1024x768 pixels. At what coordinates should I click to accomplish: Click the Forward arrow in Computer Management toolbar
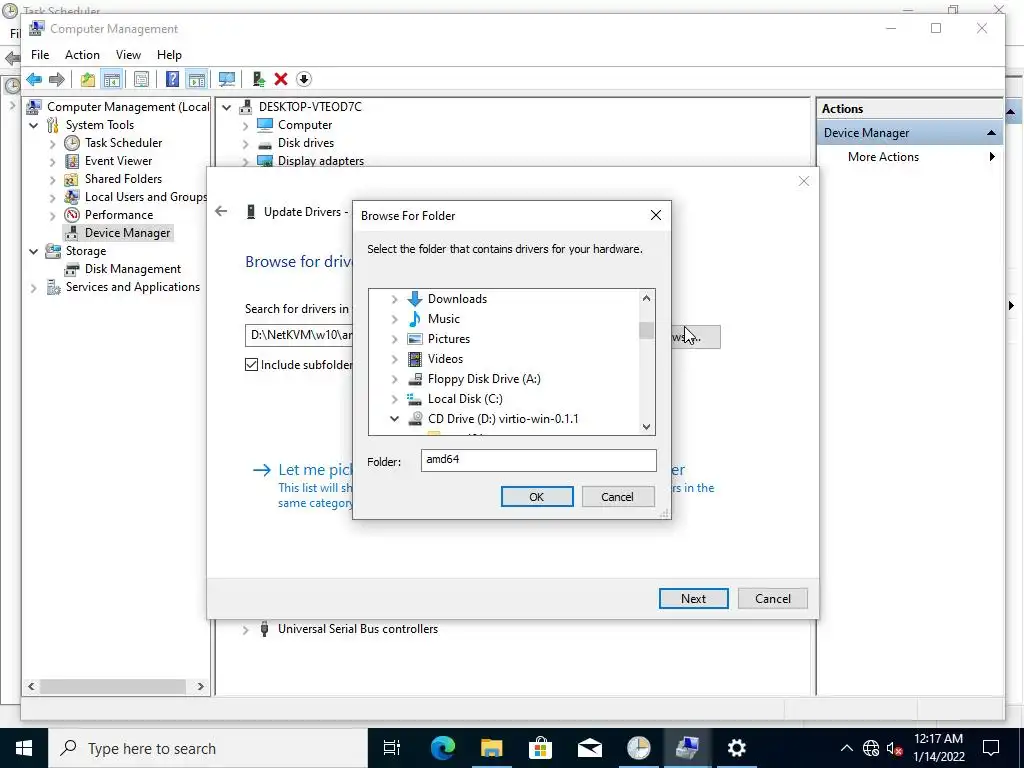coord(57,80)
